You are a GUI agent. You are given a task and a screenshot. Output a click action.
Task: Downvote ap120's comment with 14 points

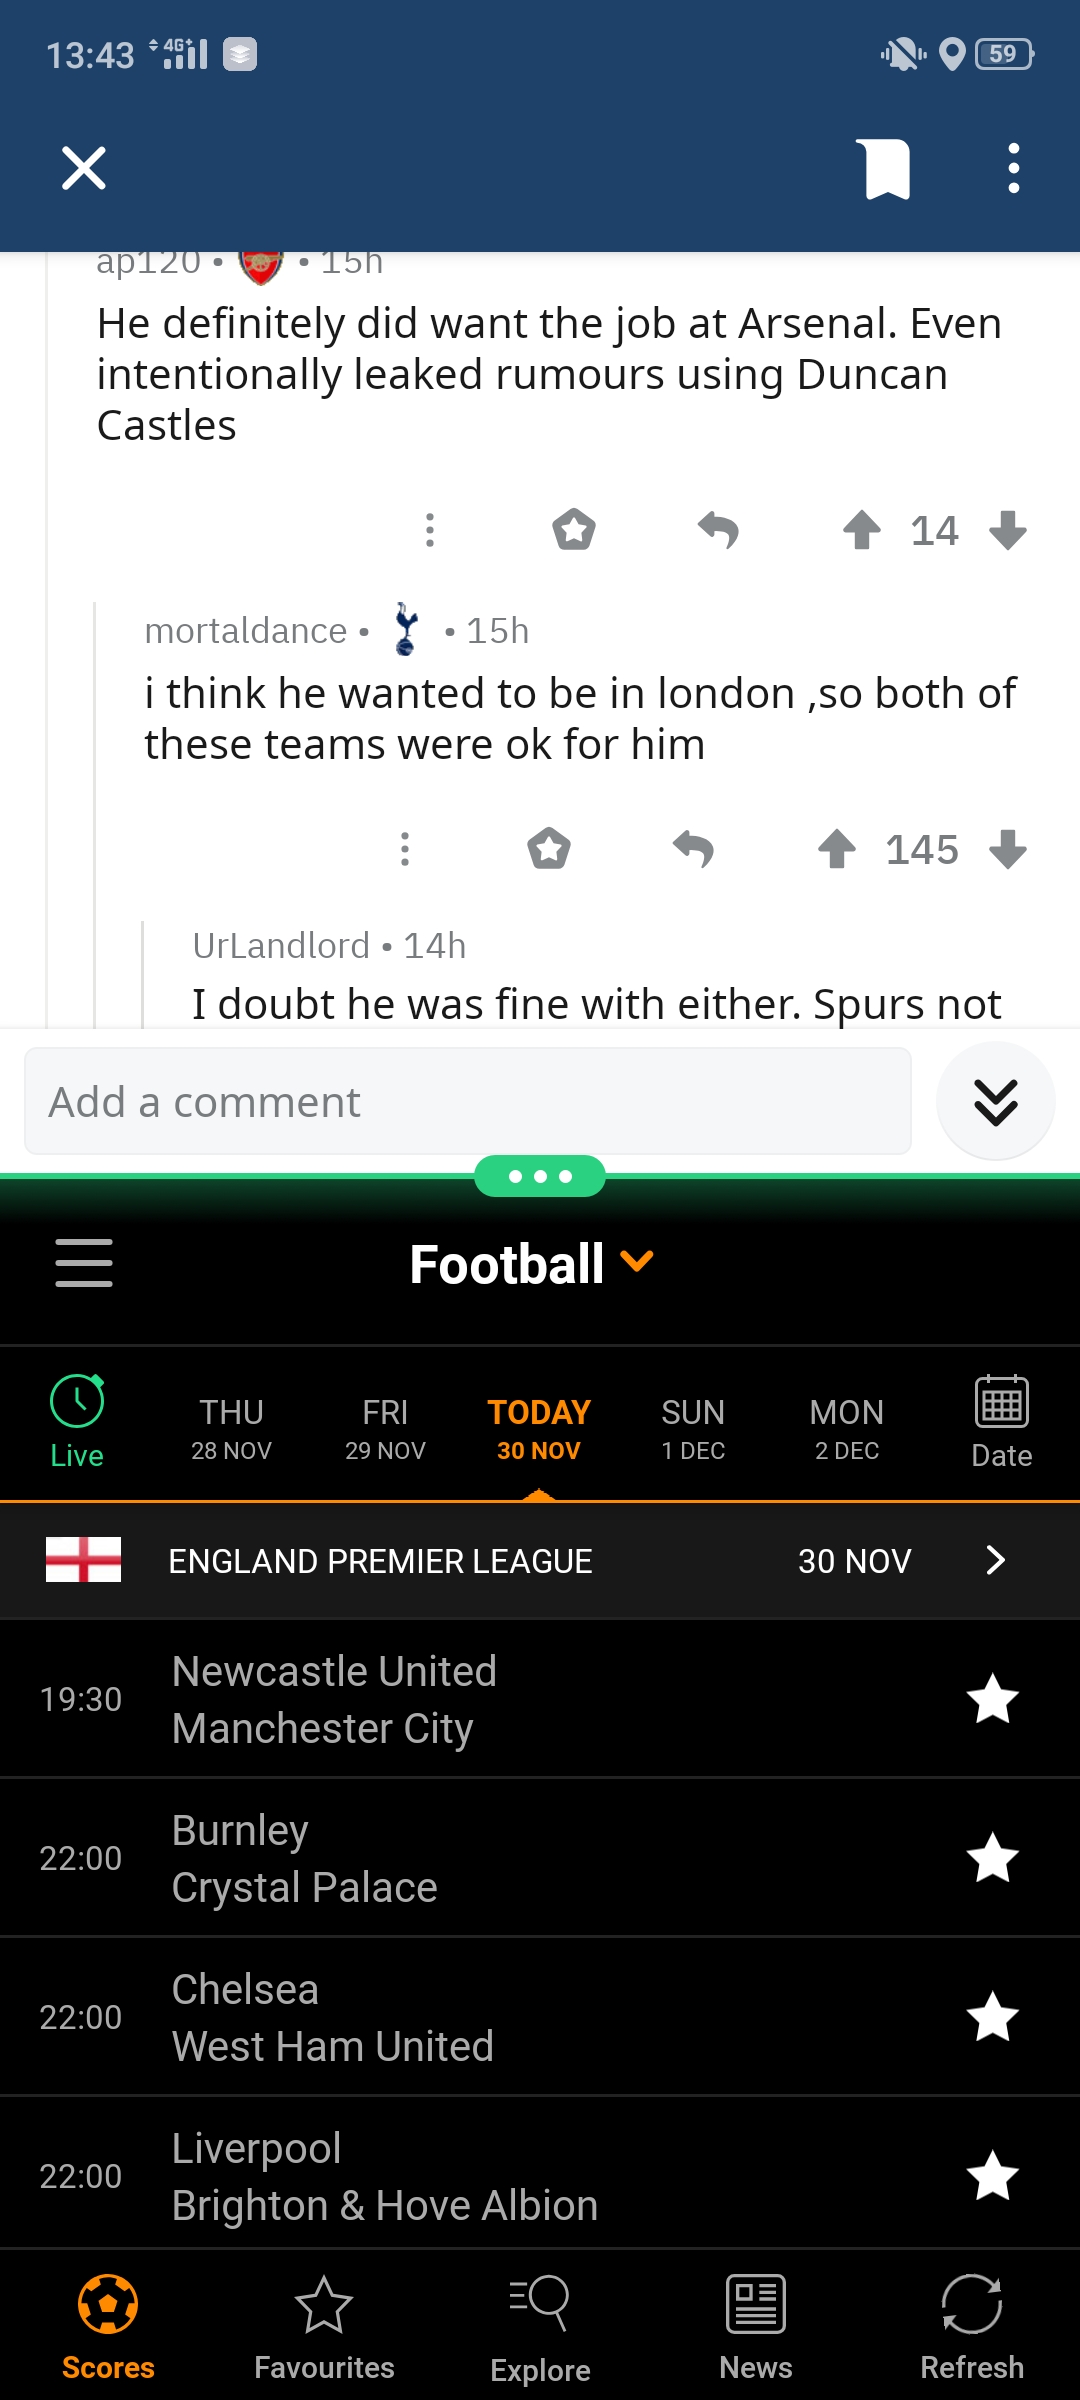click(1007, 530)
